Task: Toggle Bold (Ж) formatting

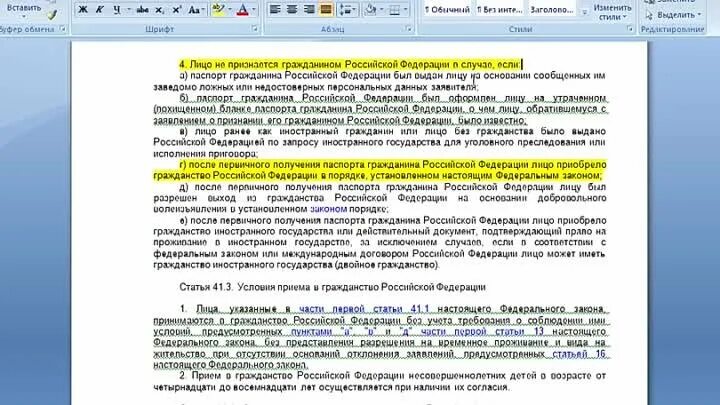Action: 83,9
